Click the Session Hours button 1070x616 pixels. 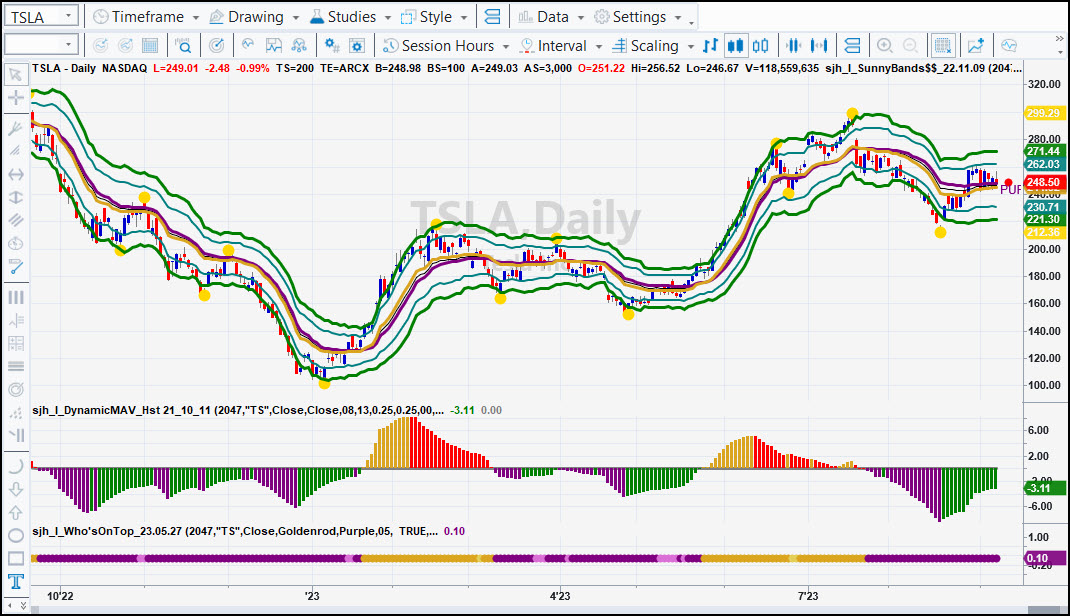[x=439, y=46]
